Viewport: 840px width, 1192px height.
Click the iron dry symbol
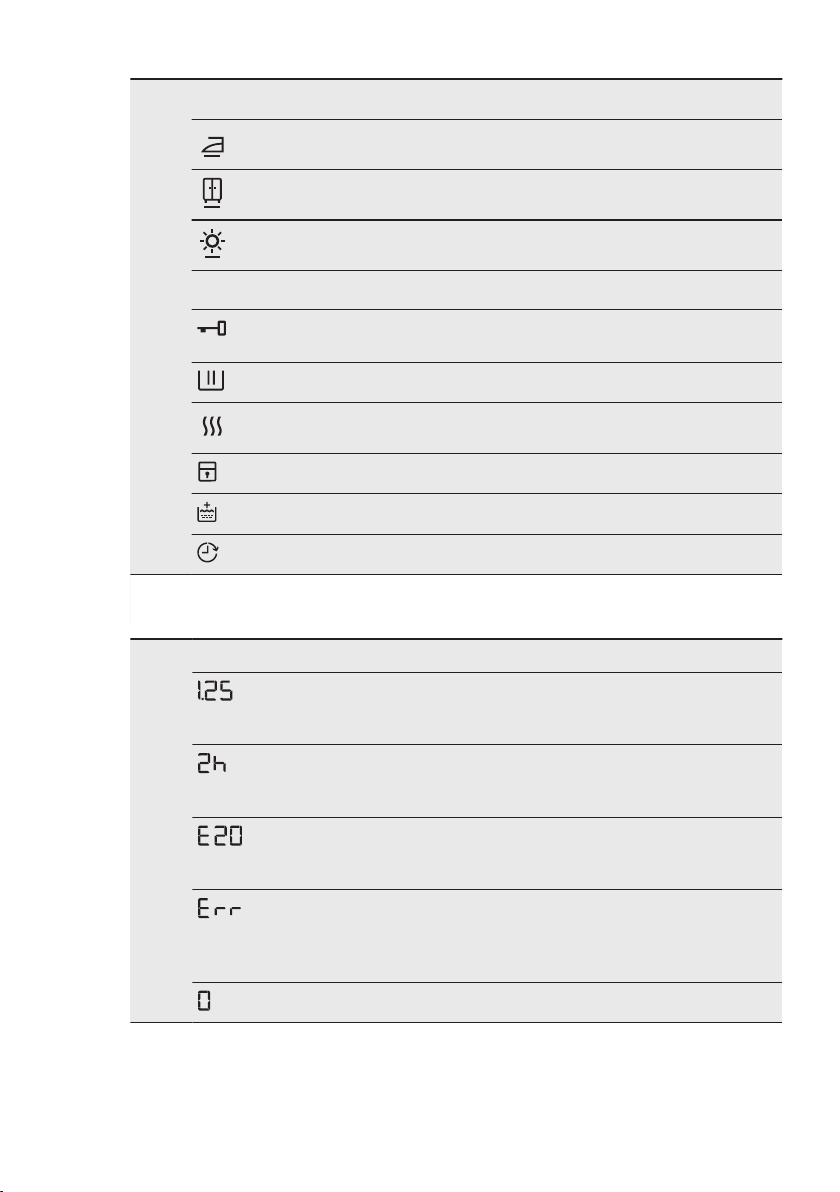[x=212, y=145]
